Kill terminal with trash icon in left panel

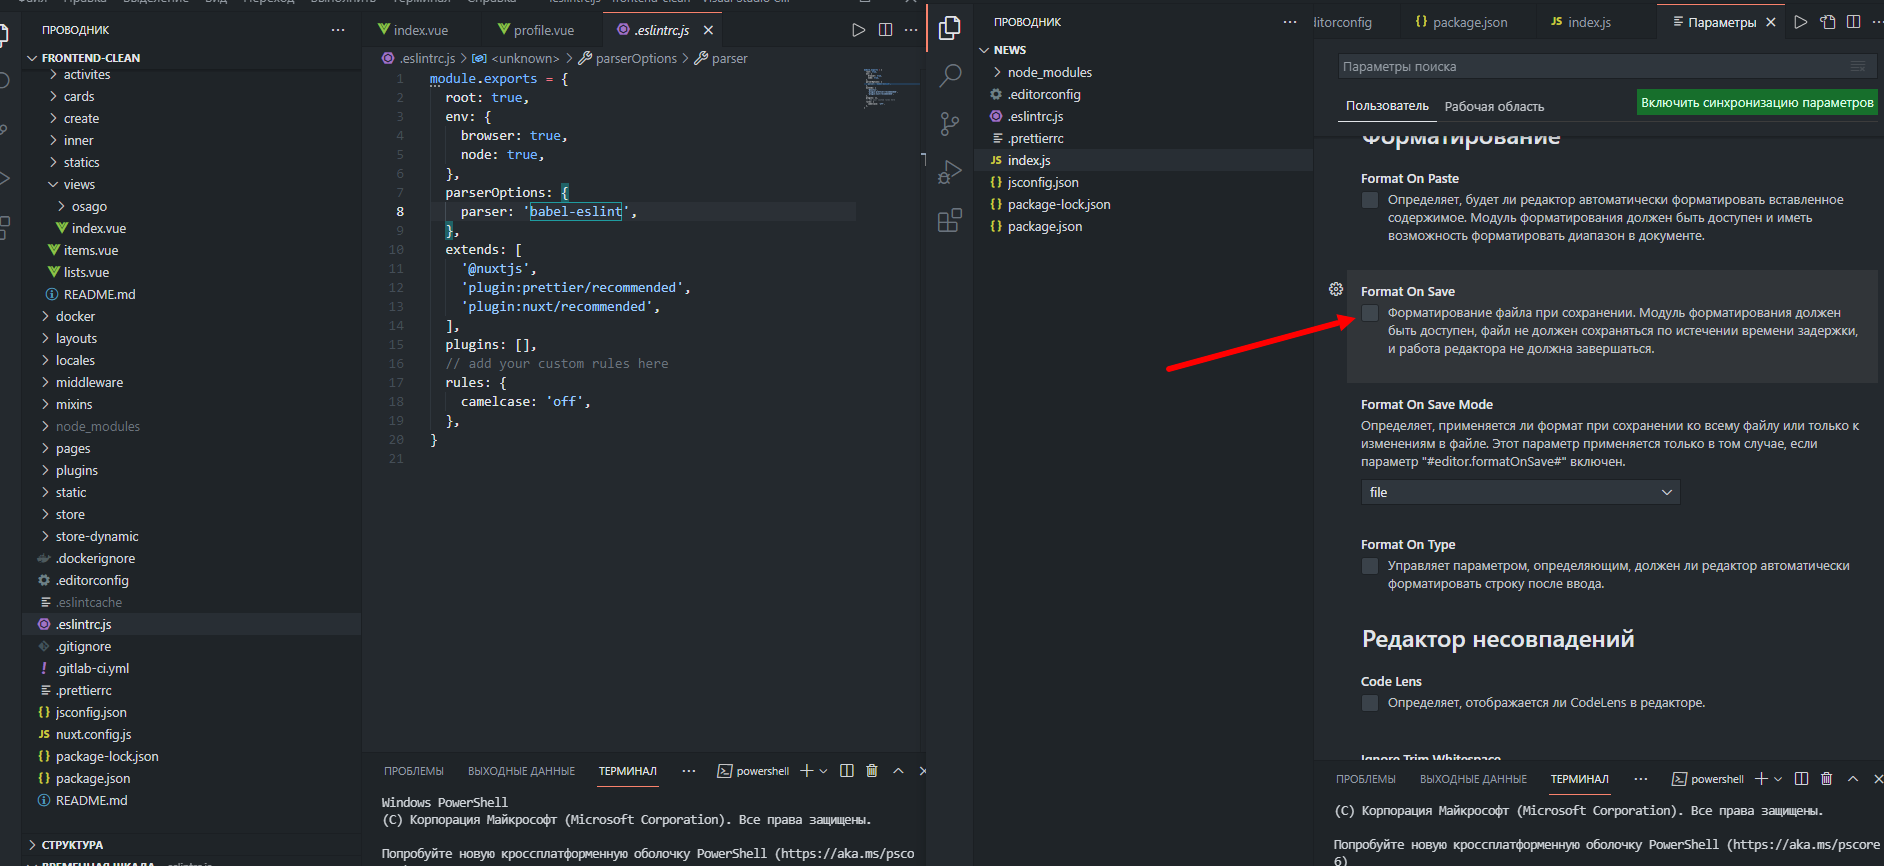coord(872,771)
